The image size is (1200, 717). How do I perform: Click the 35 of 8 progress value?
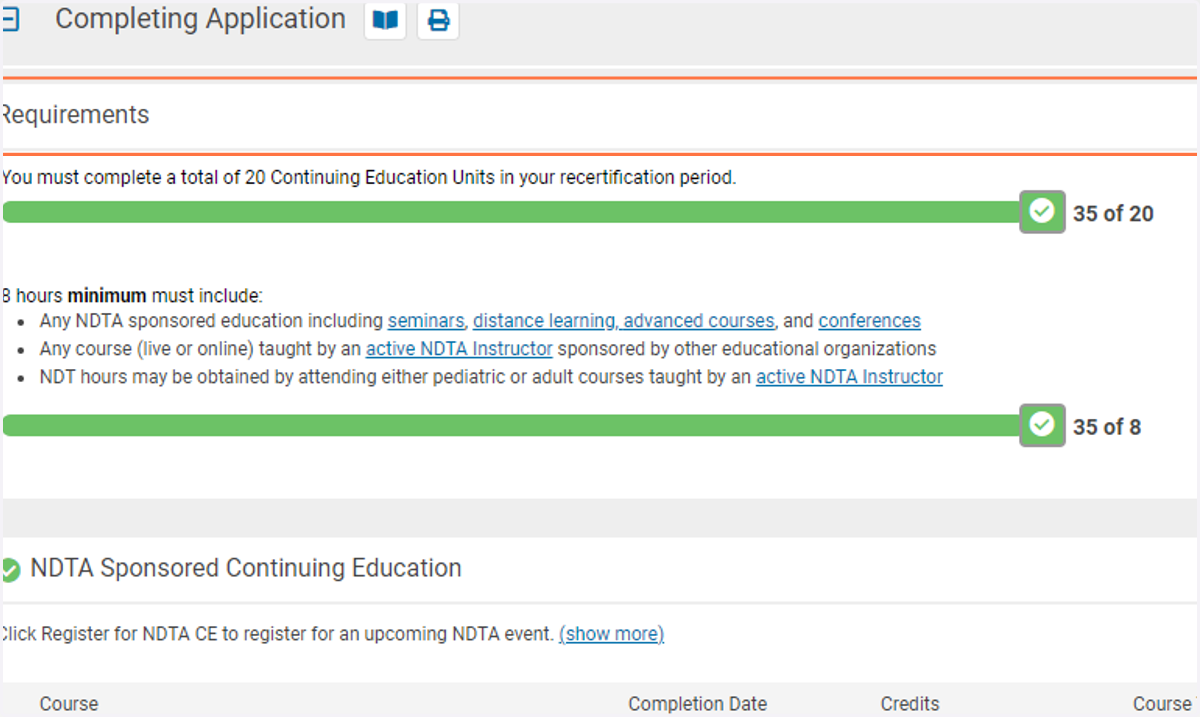1107,427
